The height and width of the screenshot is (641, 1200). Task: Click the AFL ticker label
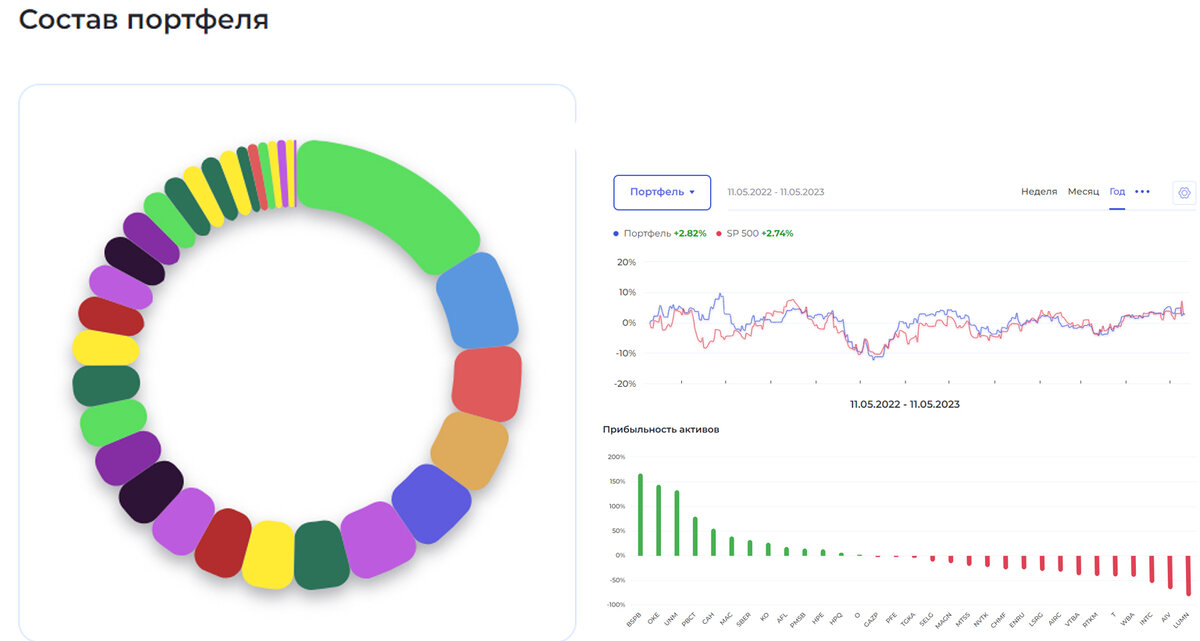781,619
